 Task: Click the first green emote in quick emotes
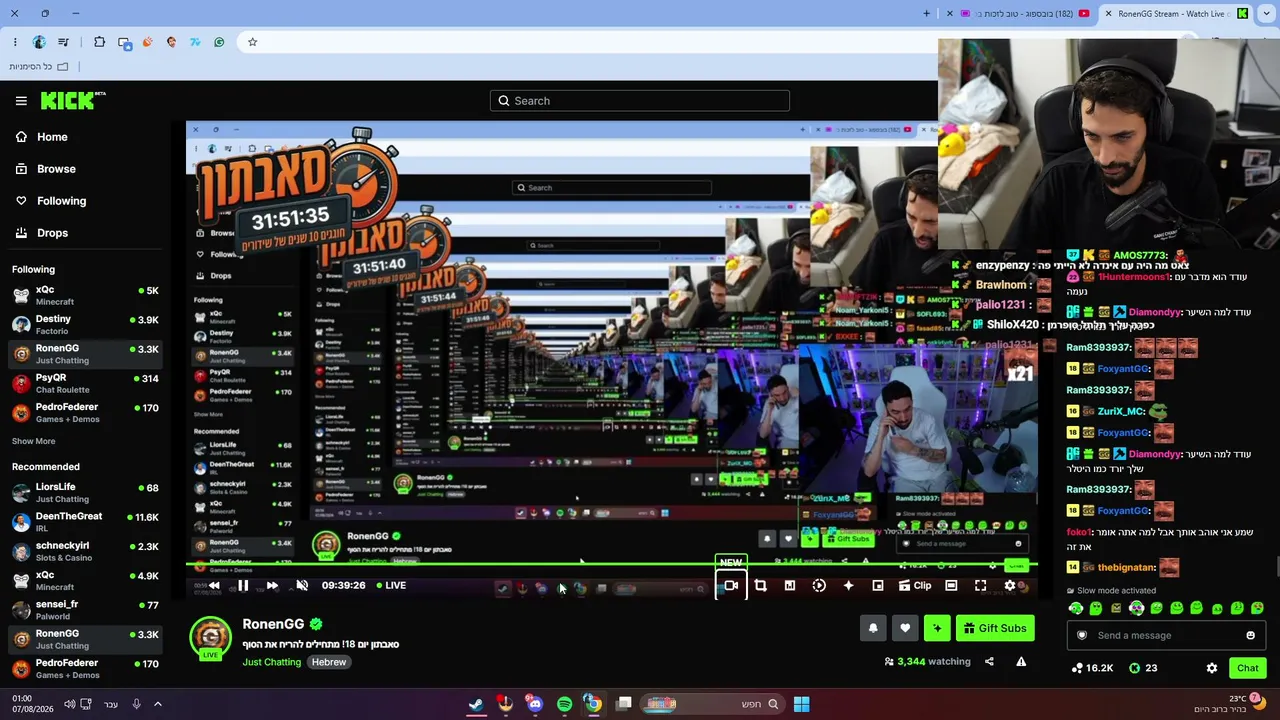pyautogui.click(x=1076, y=608)
